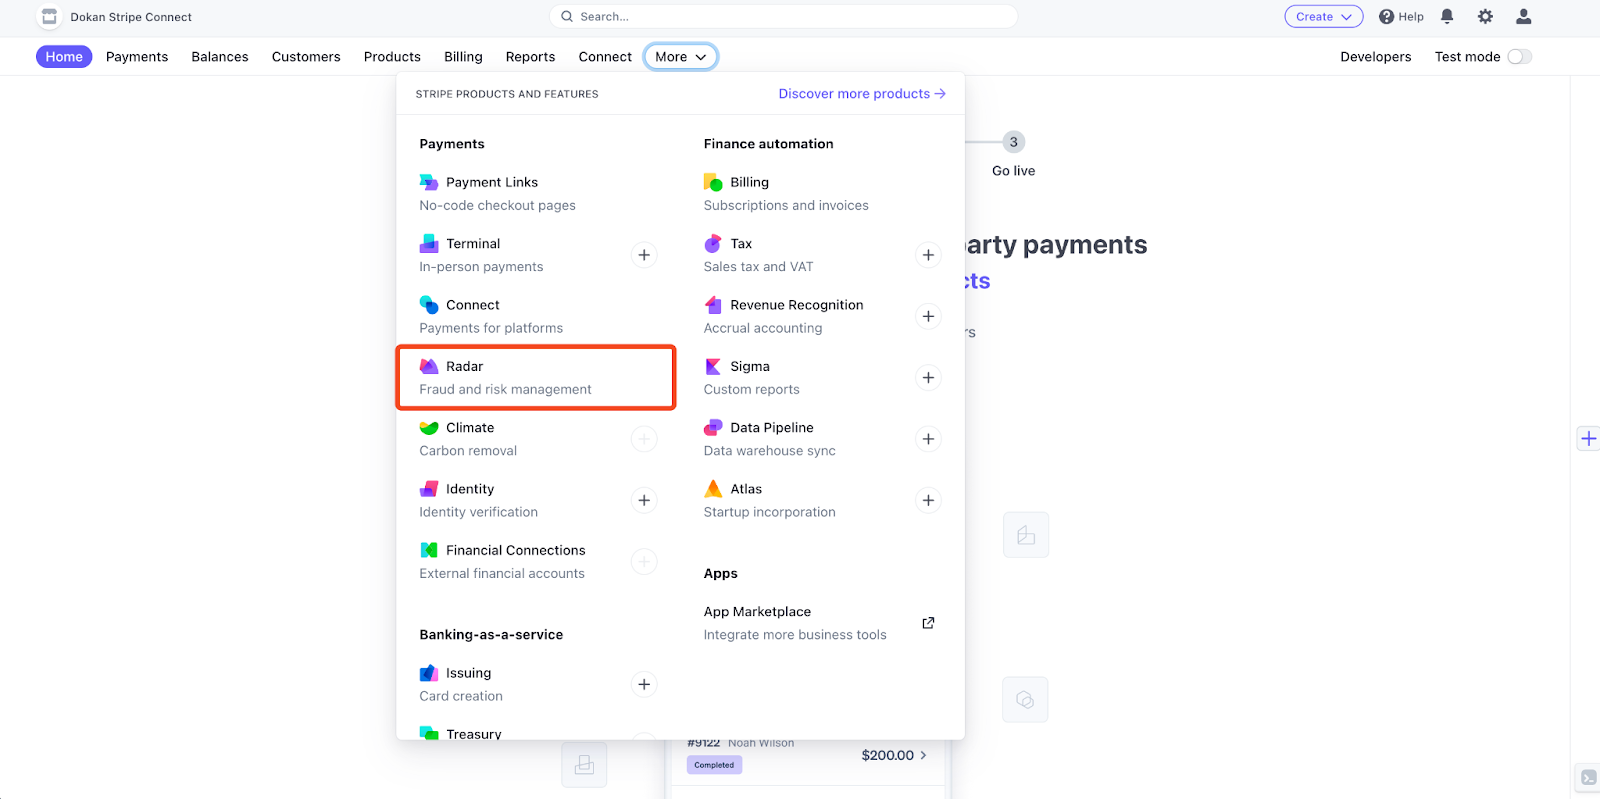The image size is (1600, 799).
Task: Click the Sigma product icon
Action: (x=713, y=366)
